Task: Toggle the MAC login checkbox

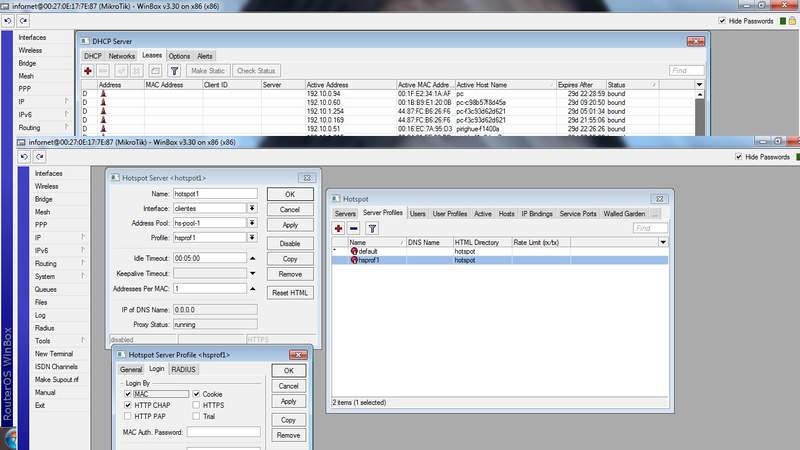Action: point(128,394)
